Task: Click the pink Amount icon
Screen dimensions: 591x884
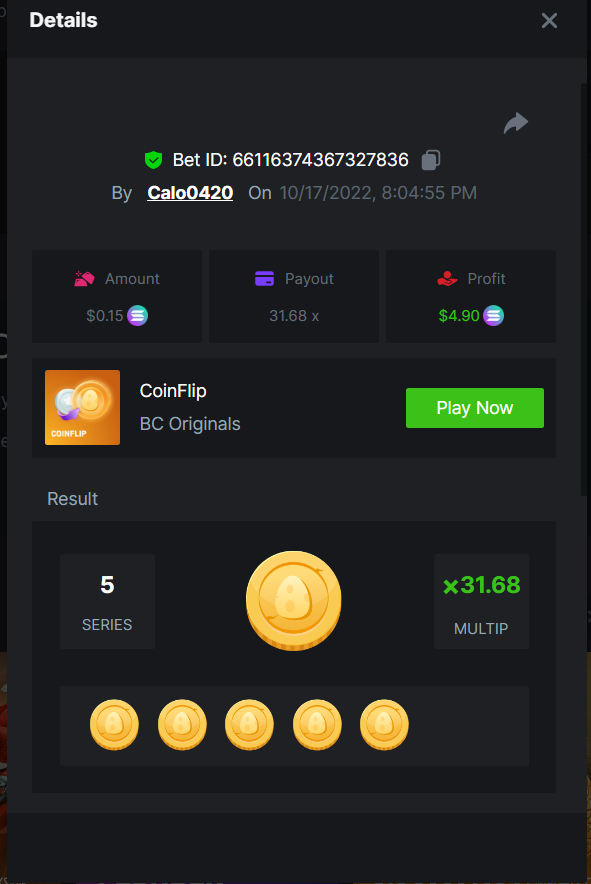Action: pyautogui.click(x=85, y=279)
